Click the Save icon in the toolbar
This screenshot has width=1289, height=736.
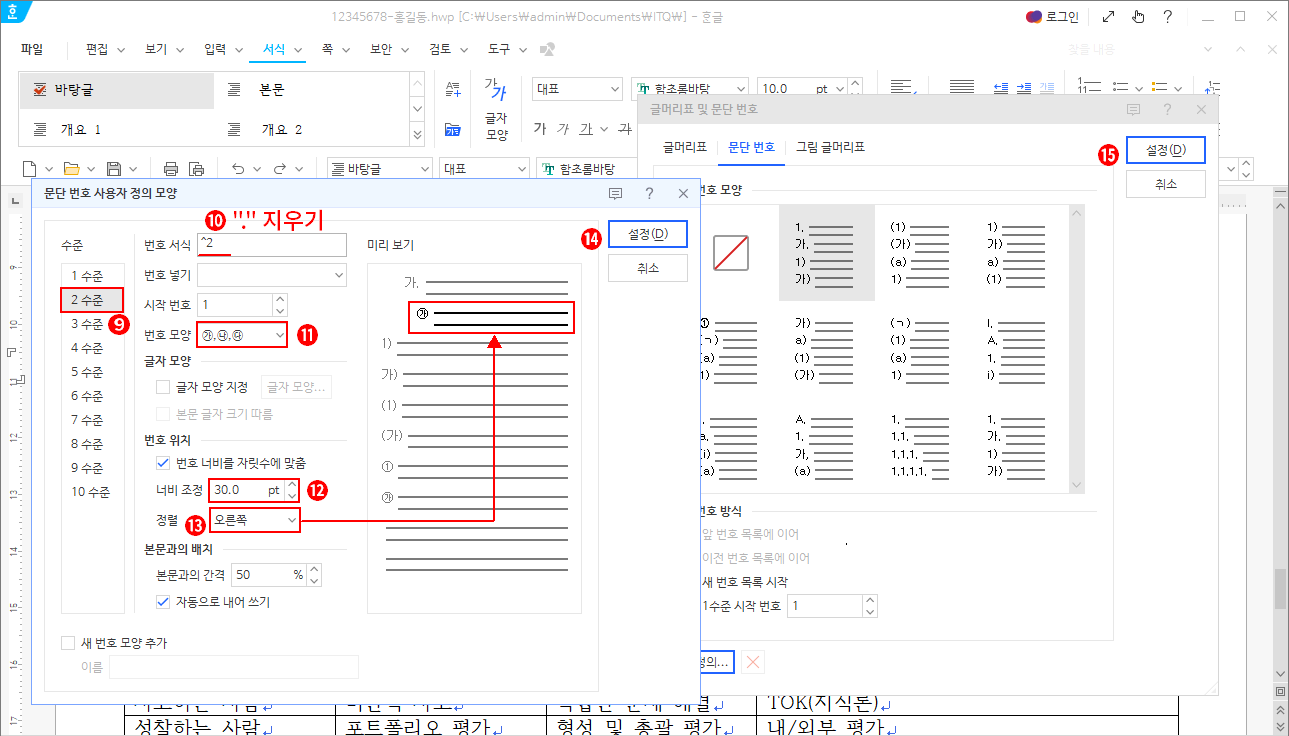[x=114, y=167]
